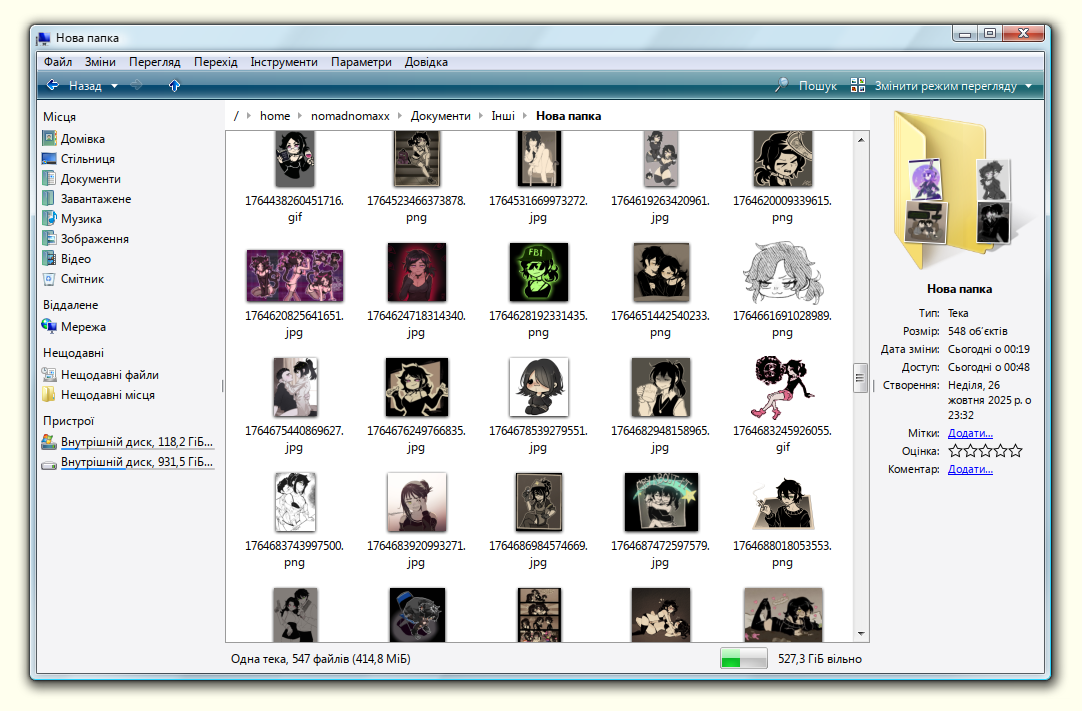The width and height of the screenshot is (1082, 711).
Task: Select file 1764661691028989.png
Action: coord(783,290)
